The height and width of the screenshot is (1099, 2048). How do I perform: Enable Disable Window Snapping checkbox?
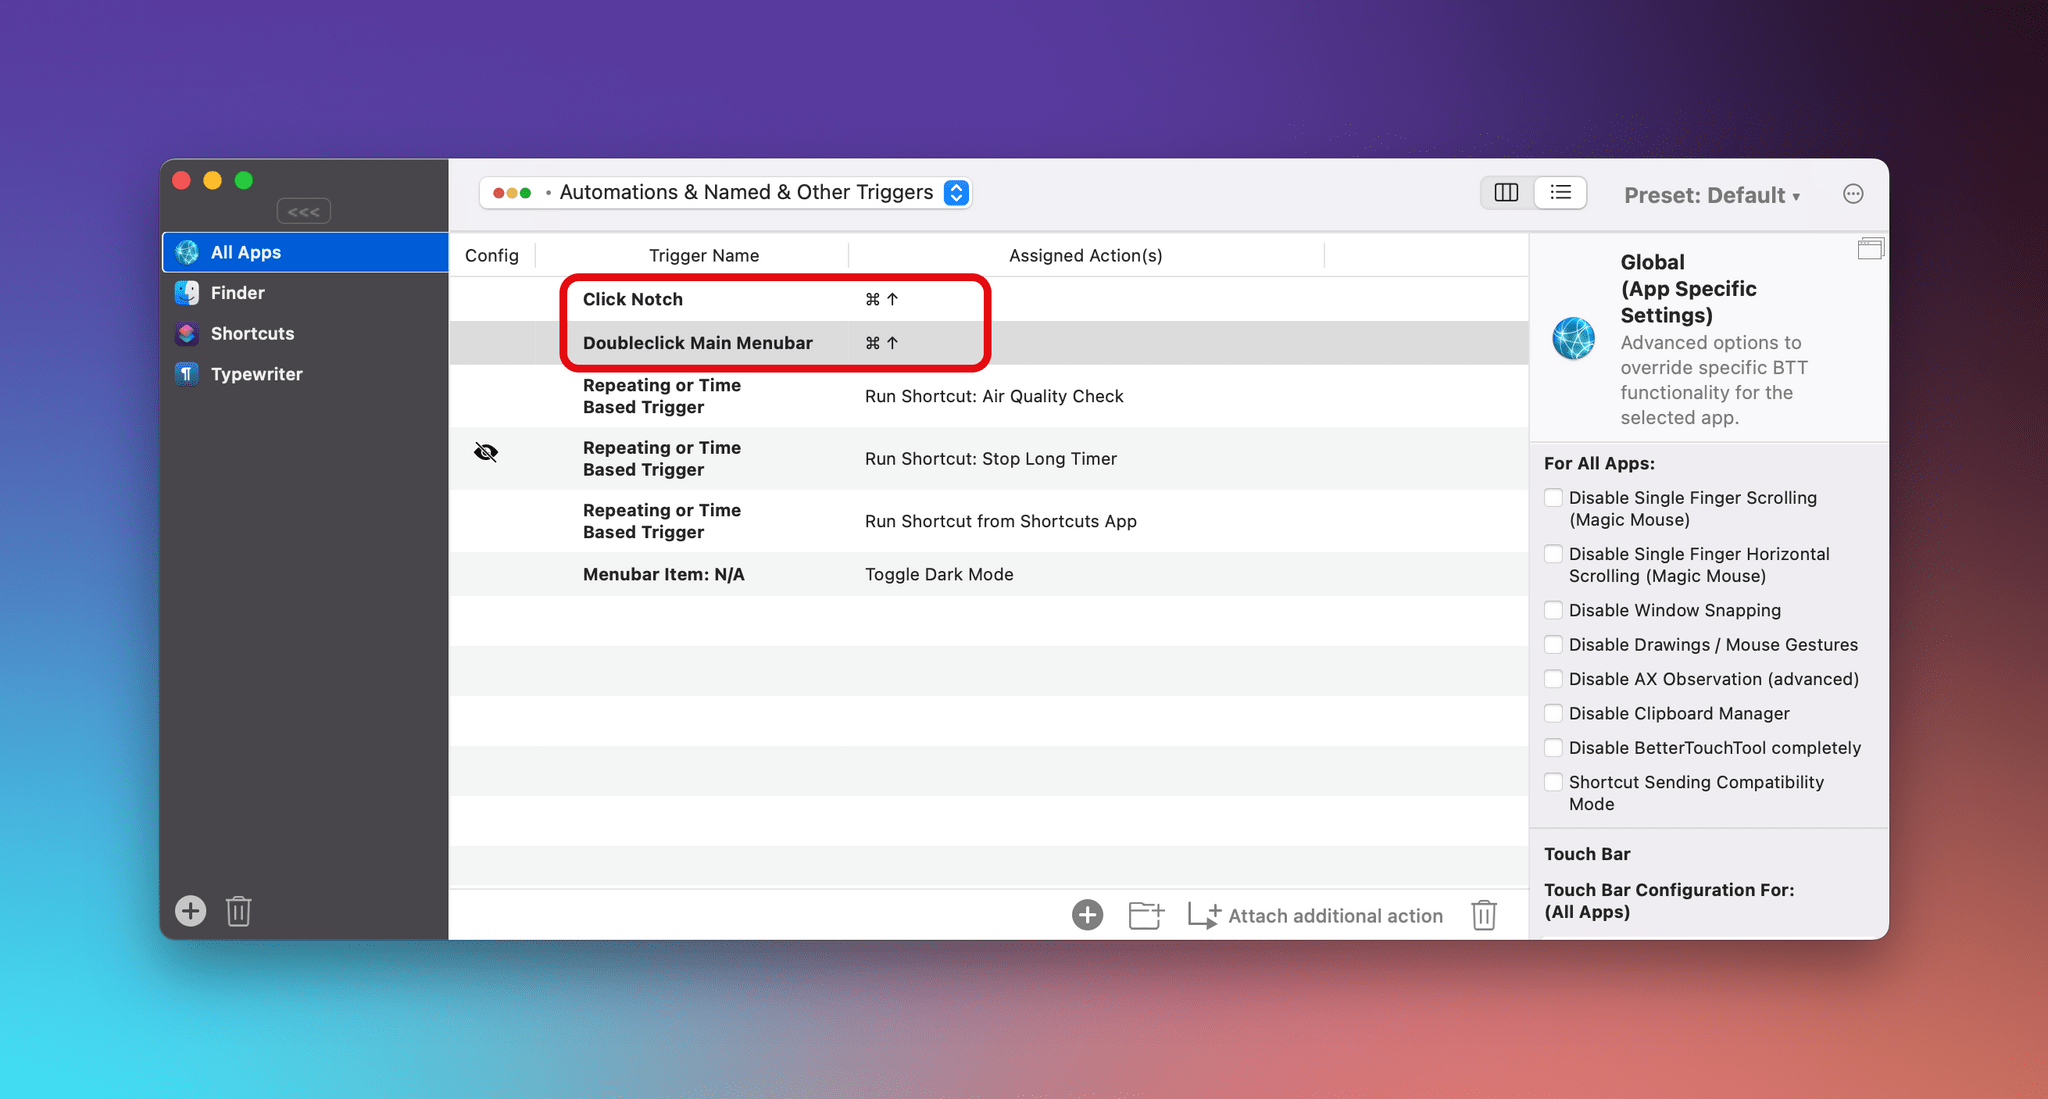click(1551, 610)
